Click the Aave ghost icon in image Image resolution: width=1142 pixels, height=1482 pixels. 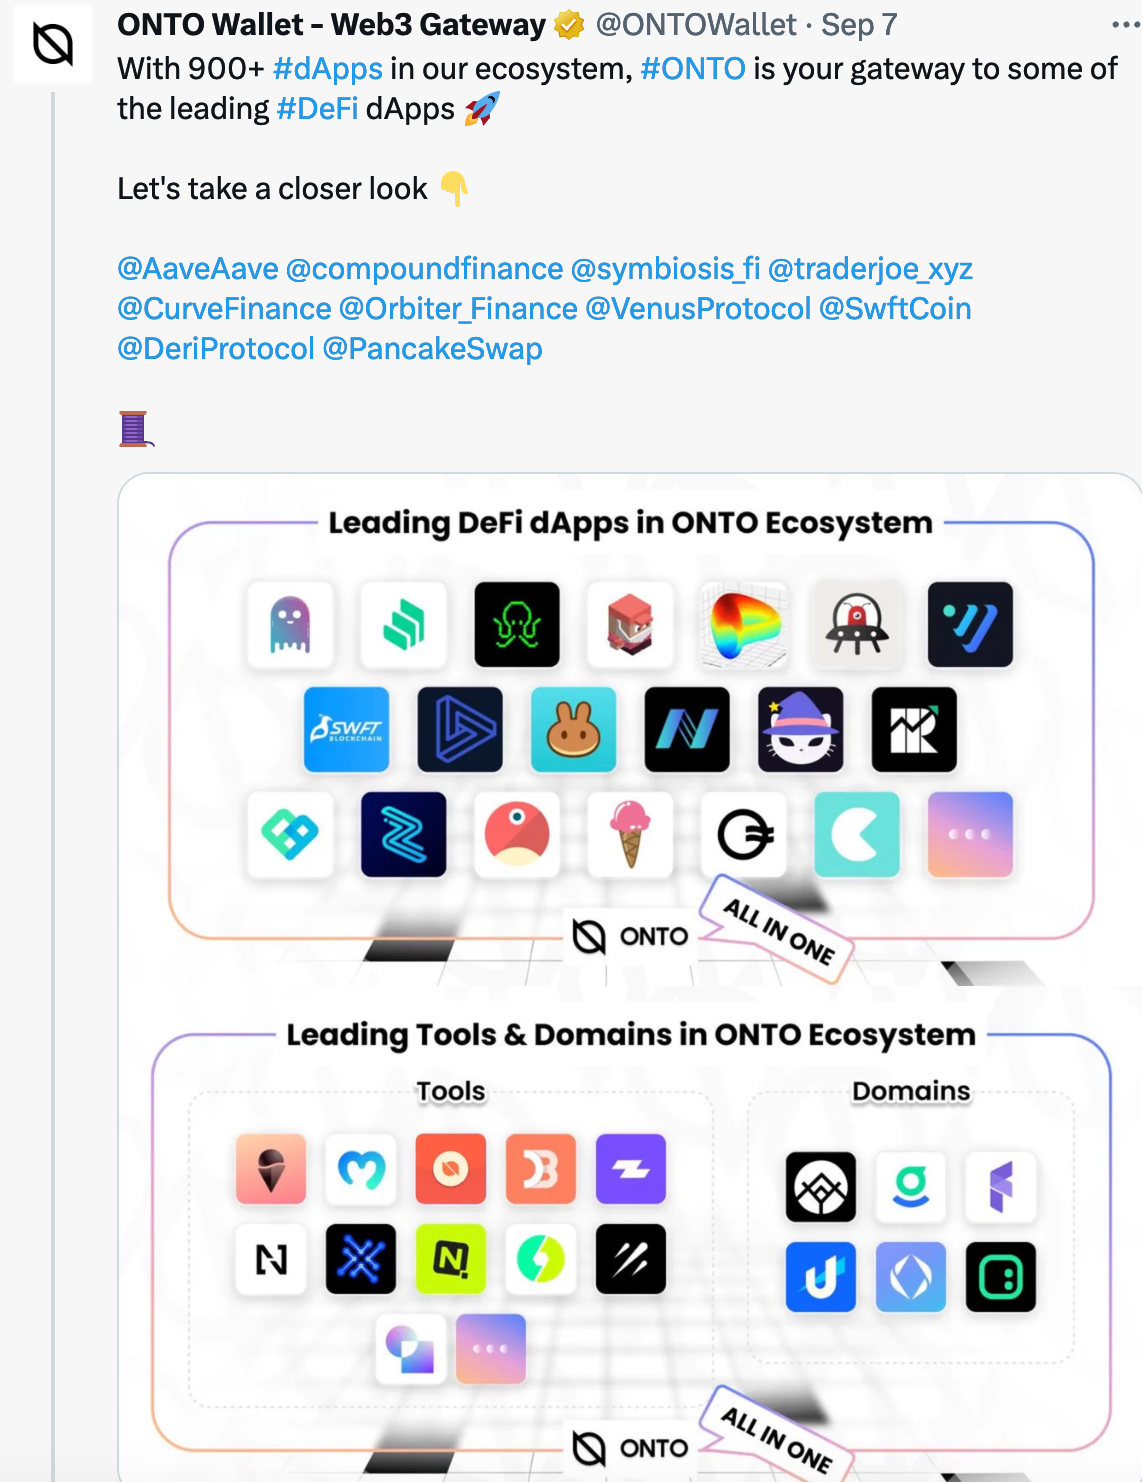pos(290,624)
